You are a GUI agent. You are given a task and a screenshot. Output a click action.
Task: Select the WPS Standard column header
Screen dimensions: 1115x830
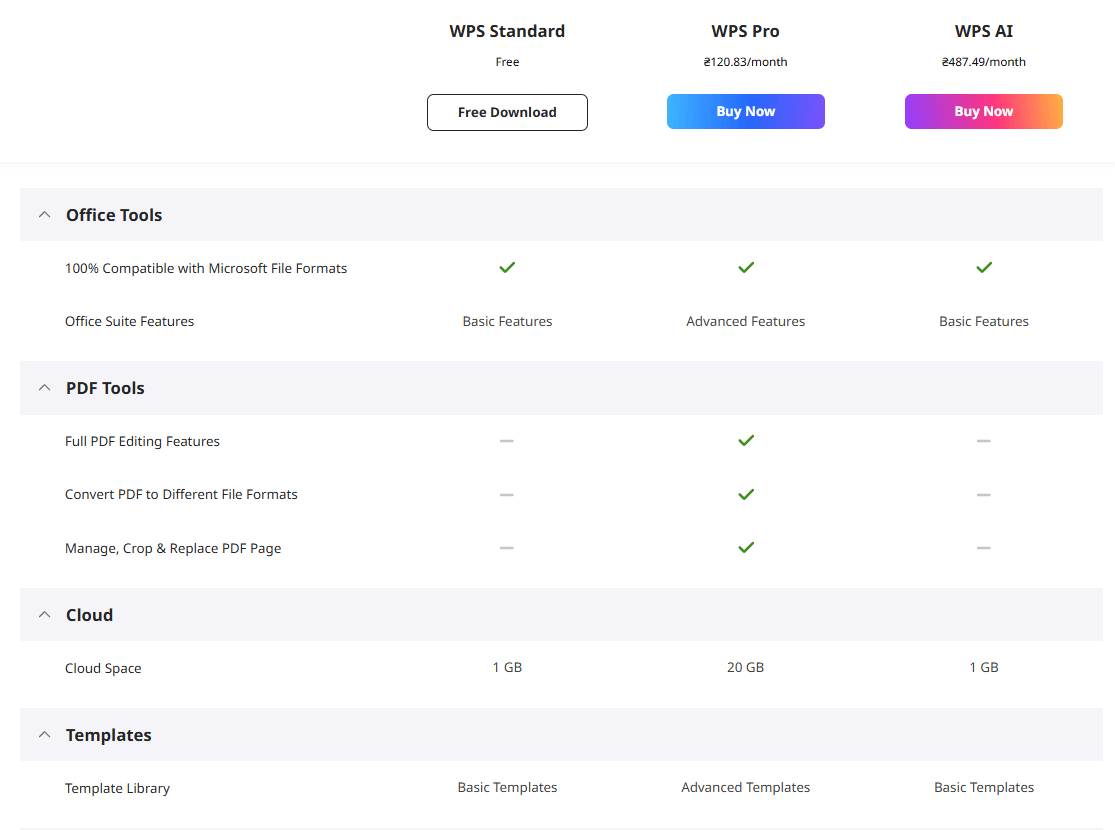pos(507,31)
